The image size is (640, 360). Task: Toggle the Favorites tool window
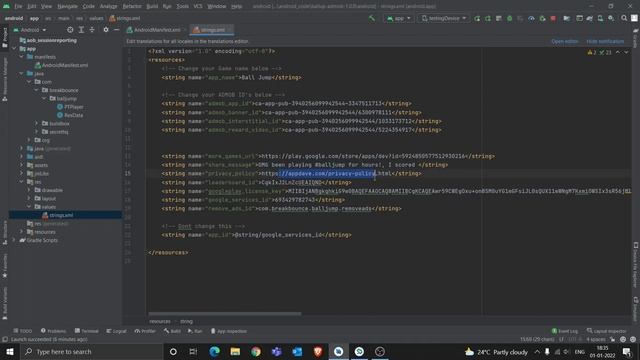4,265
